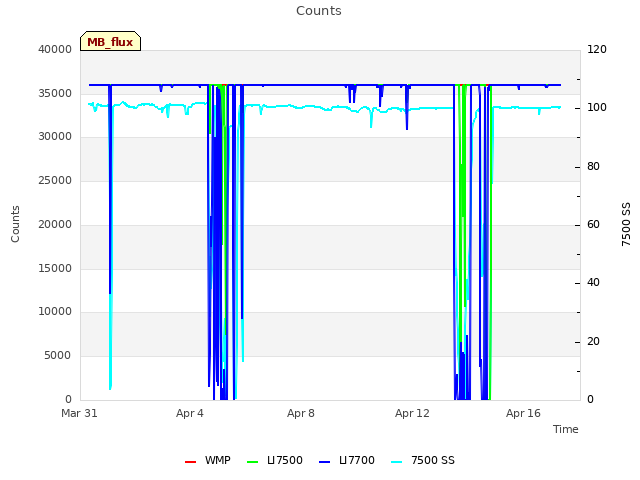Image resolution: width=640 pixels, height=480 pixels.
Task: Click the MB_flux label tab
Action: tap(110, 41)
